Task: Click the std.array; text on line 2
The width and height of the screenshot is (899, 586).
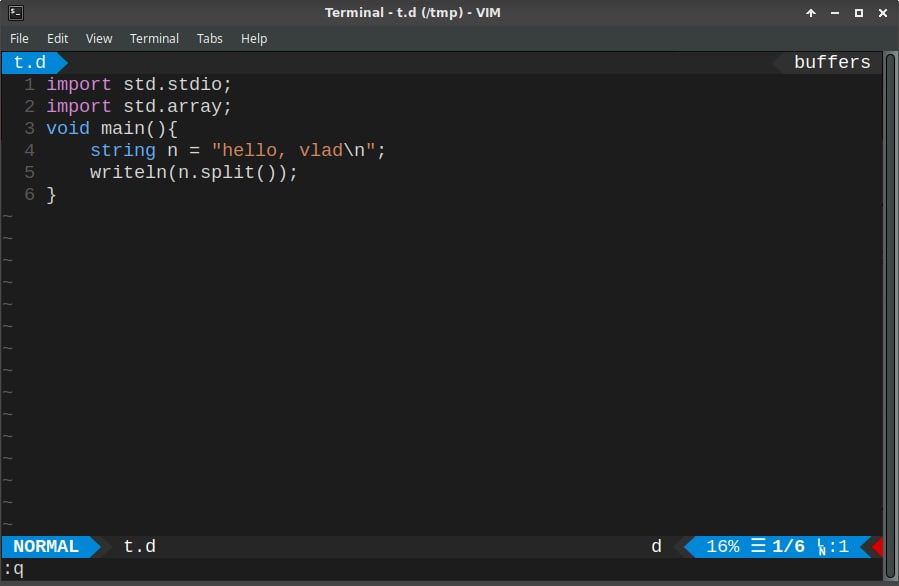Action: tap(178, 106)
